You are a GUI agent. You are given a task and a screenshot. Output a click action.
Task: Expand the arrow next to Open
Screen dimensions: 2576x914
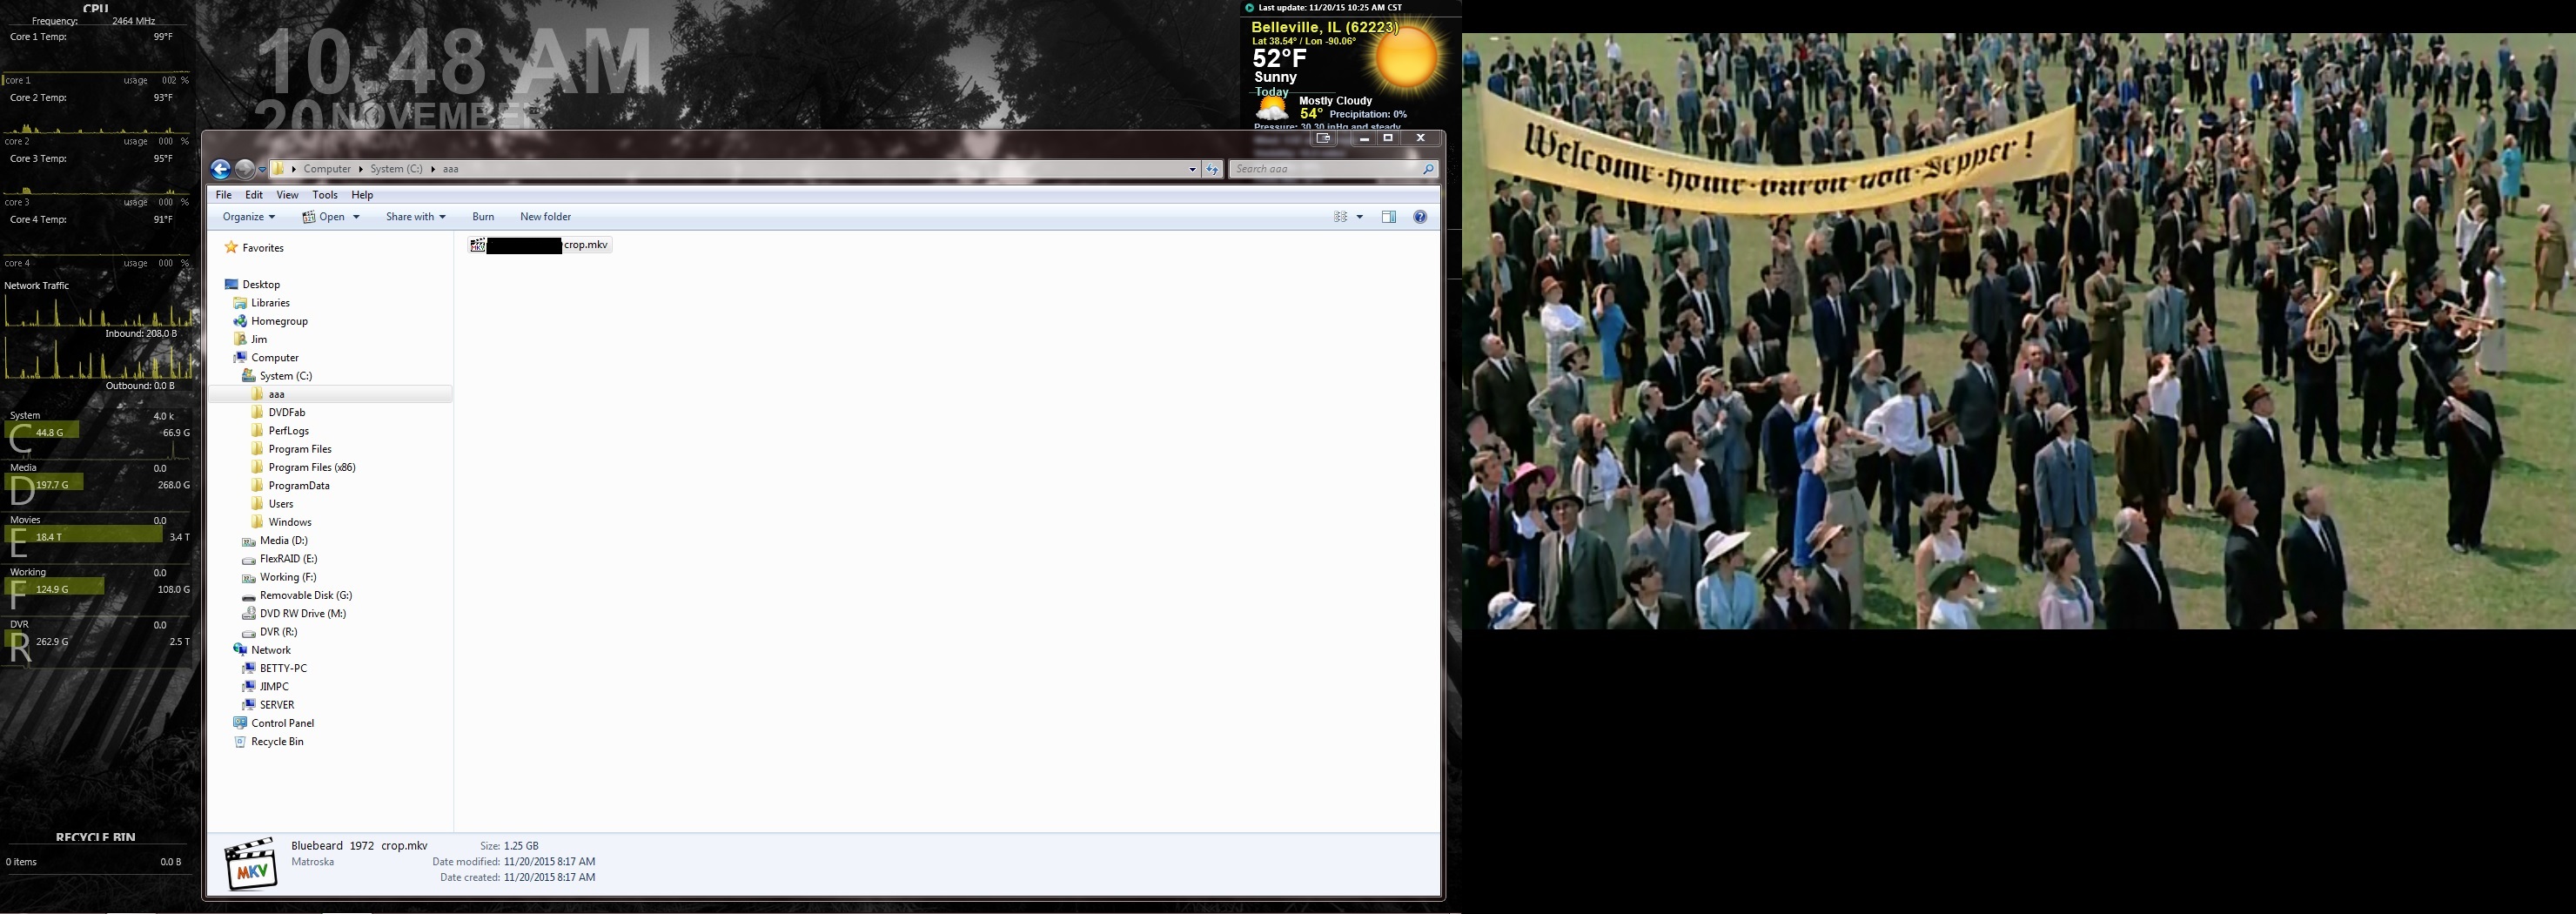click(x=356, y=217)
